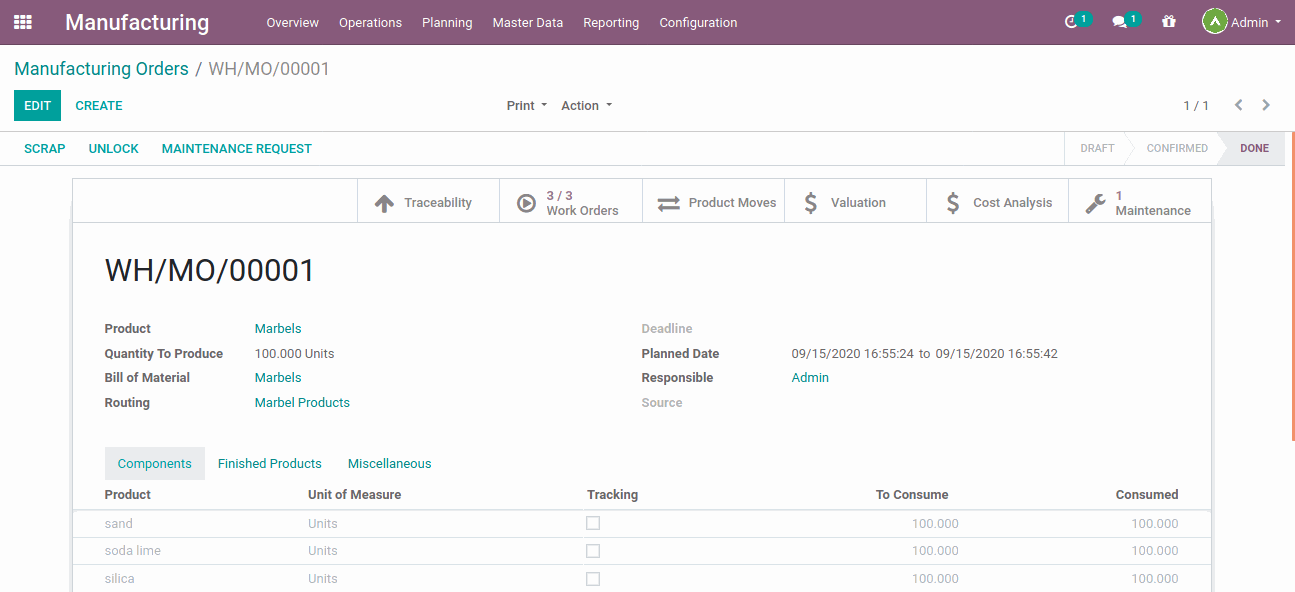Toggle tracking checkbox for silica
The image size is (1295, 592).
pos(593,579)
